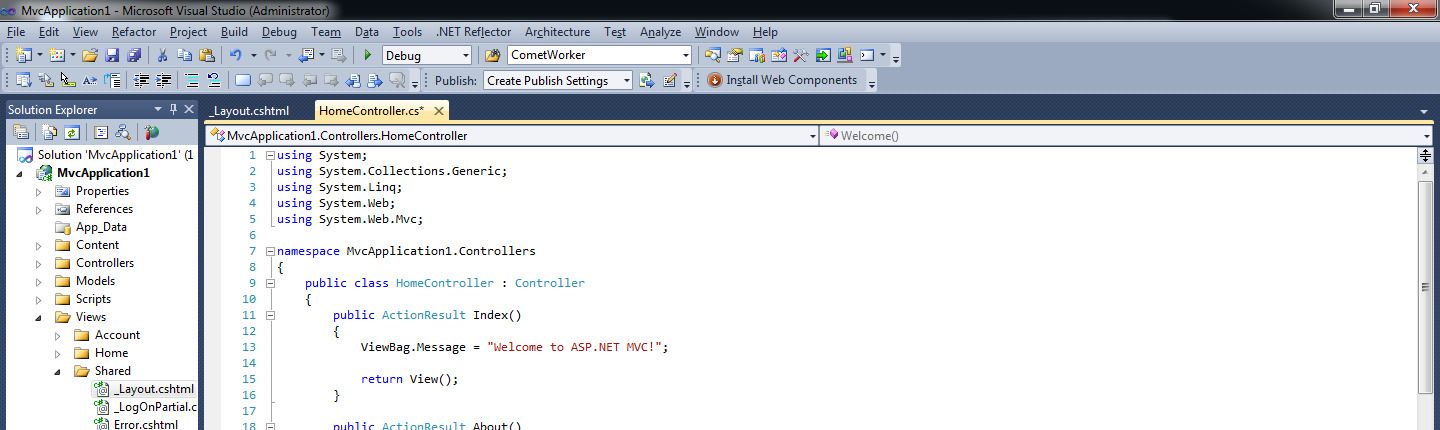Select the App_Data folder

coord(101,227)
